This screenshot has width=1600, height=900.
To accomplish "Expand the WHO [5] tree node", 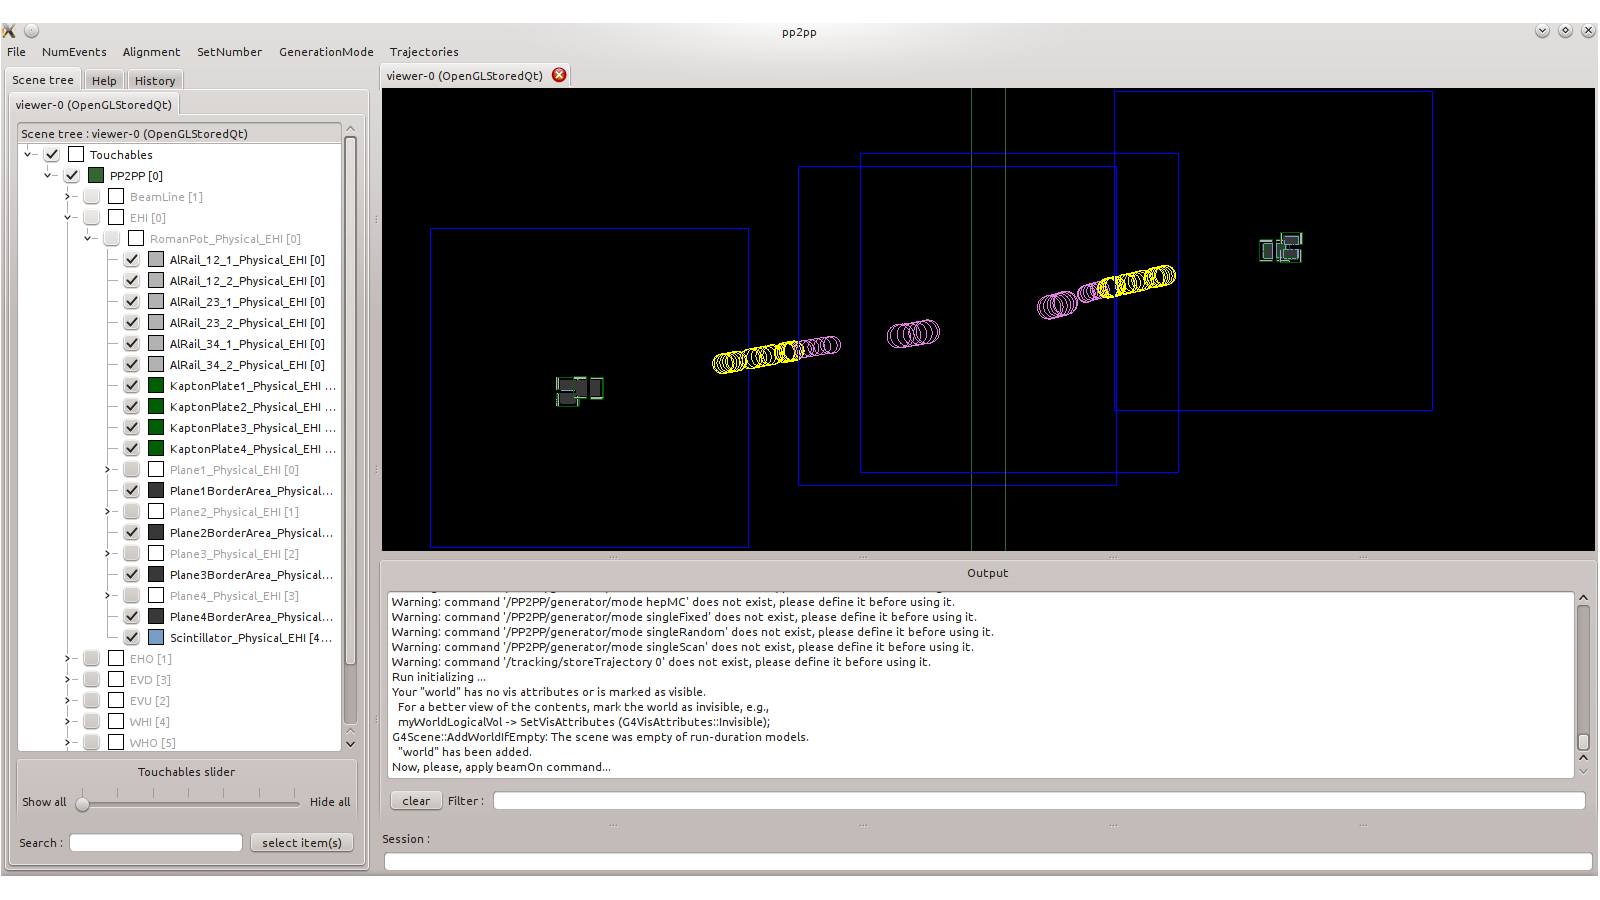I will pos(67,743).
